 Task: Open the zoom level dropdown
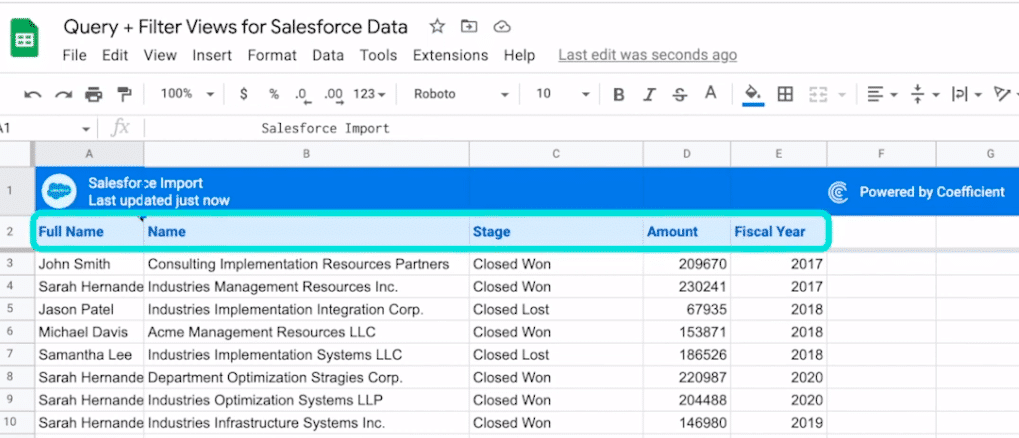coord(188,94)
